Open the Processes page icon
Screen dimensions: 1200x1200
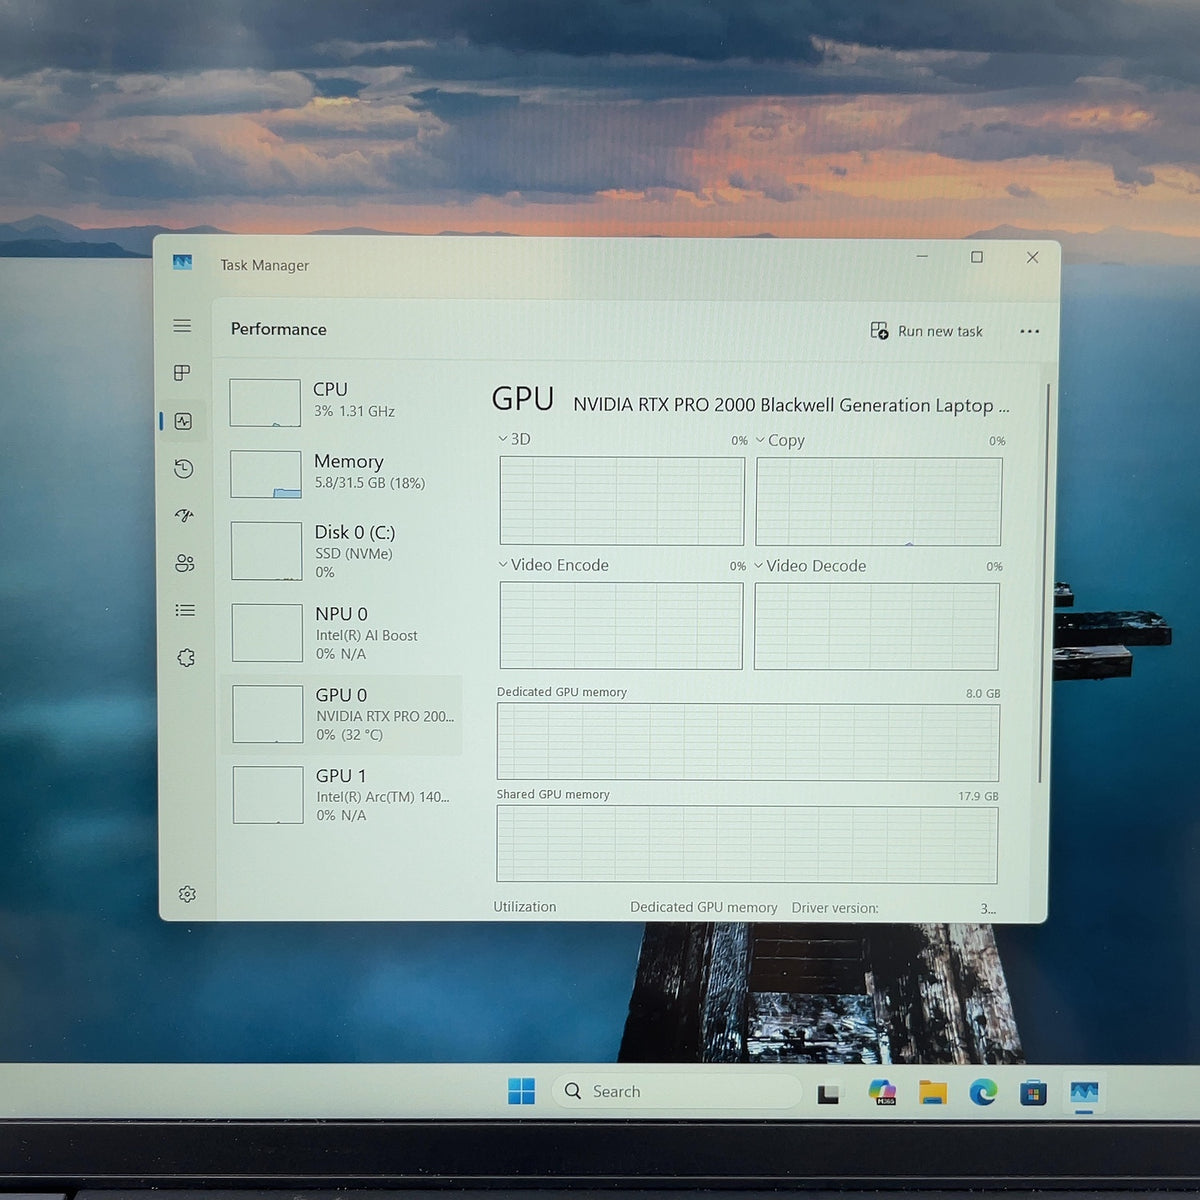(x=182, y=373)
